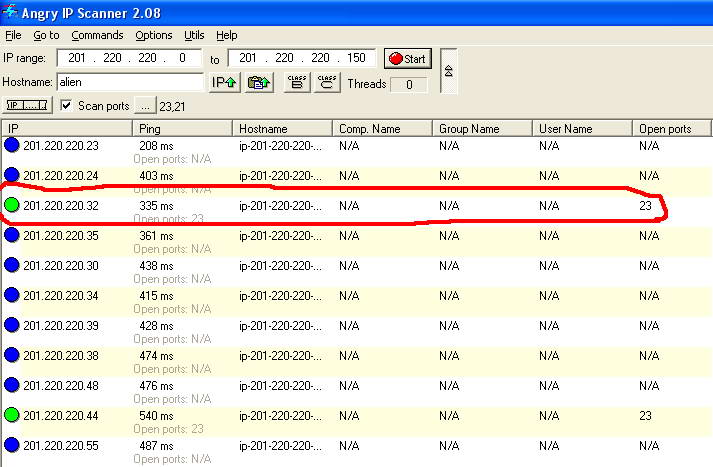The width and height of the screenshot is (713, 467).
Task: Click the IP up-arrow hostname resolve button
Action: pyautogui.click(x=223, y=83)
